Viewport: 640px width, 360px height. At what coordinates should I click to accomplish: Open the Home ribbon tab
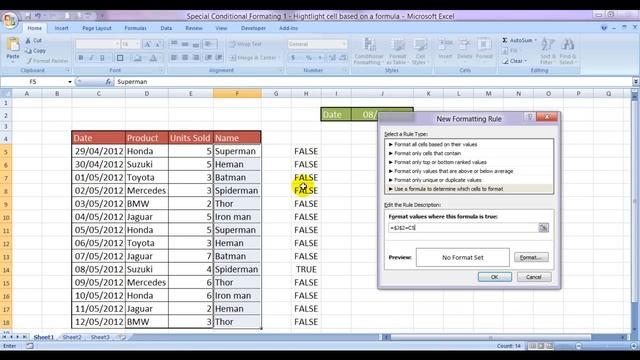point(34,28)
